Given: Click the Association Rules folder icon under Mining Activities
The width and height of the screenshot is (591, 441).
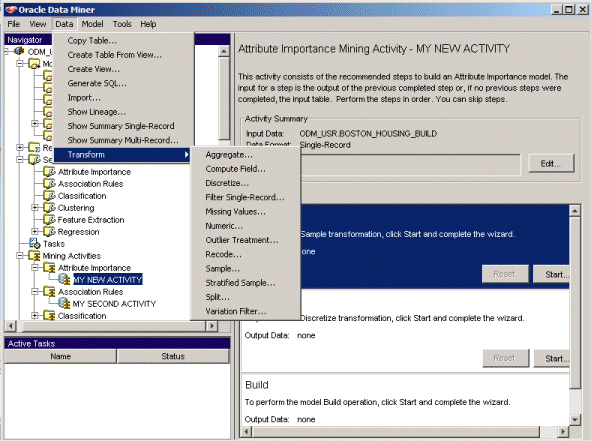Looking at the screenshot, I should (49, 292).
